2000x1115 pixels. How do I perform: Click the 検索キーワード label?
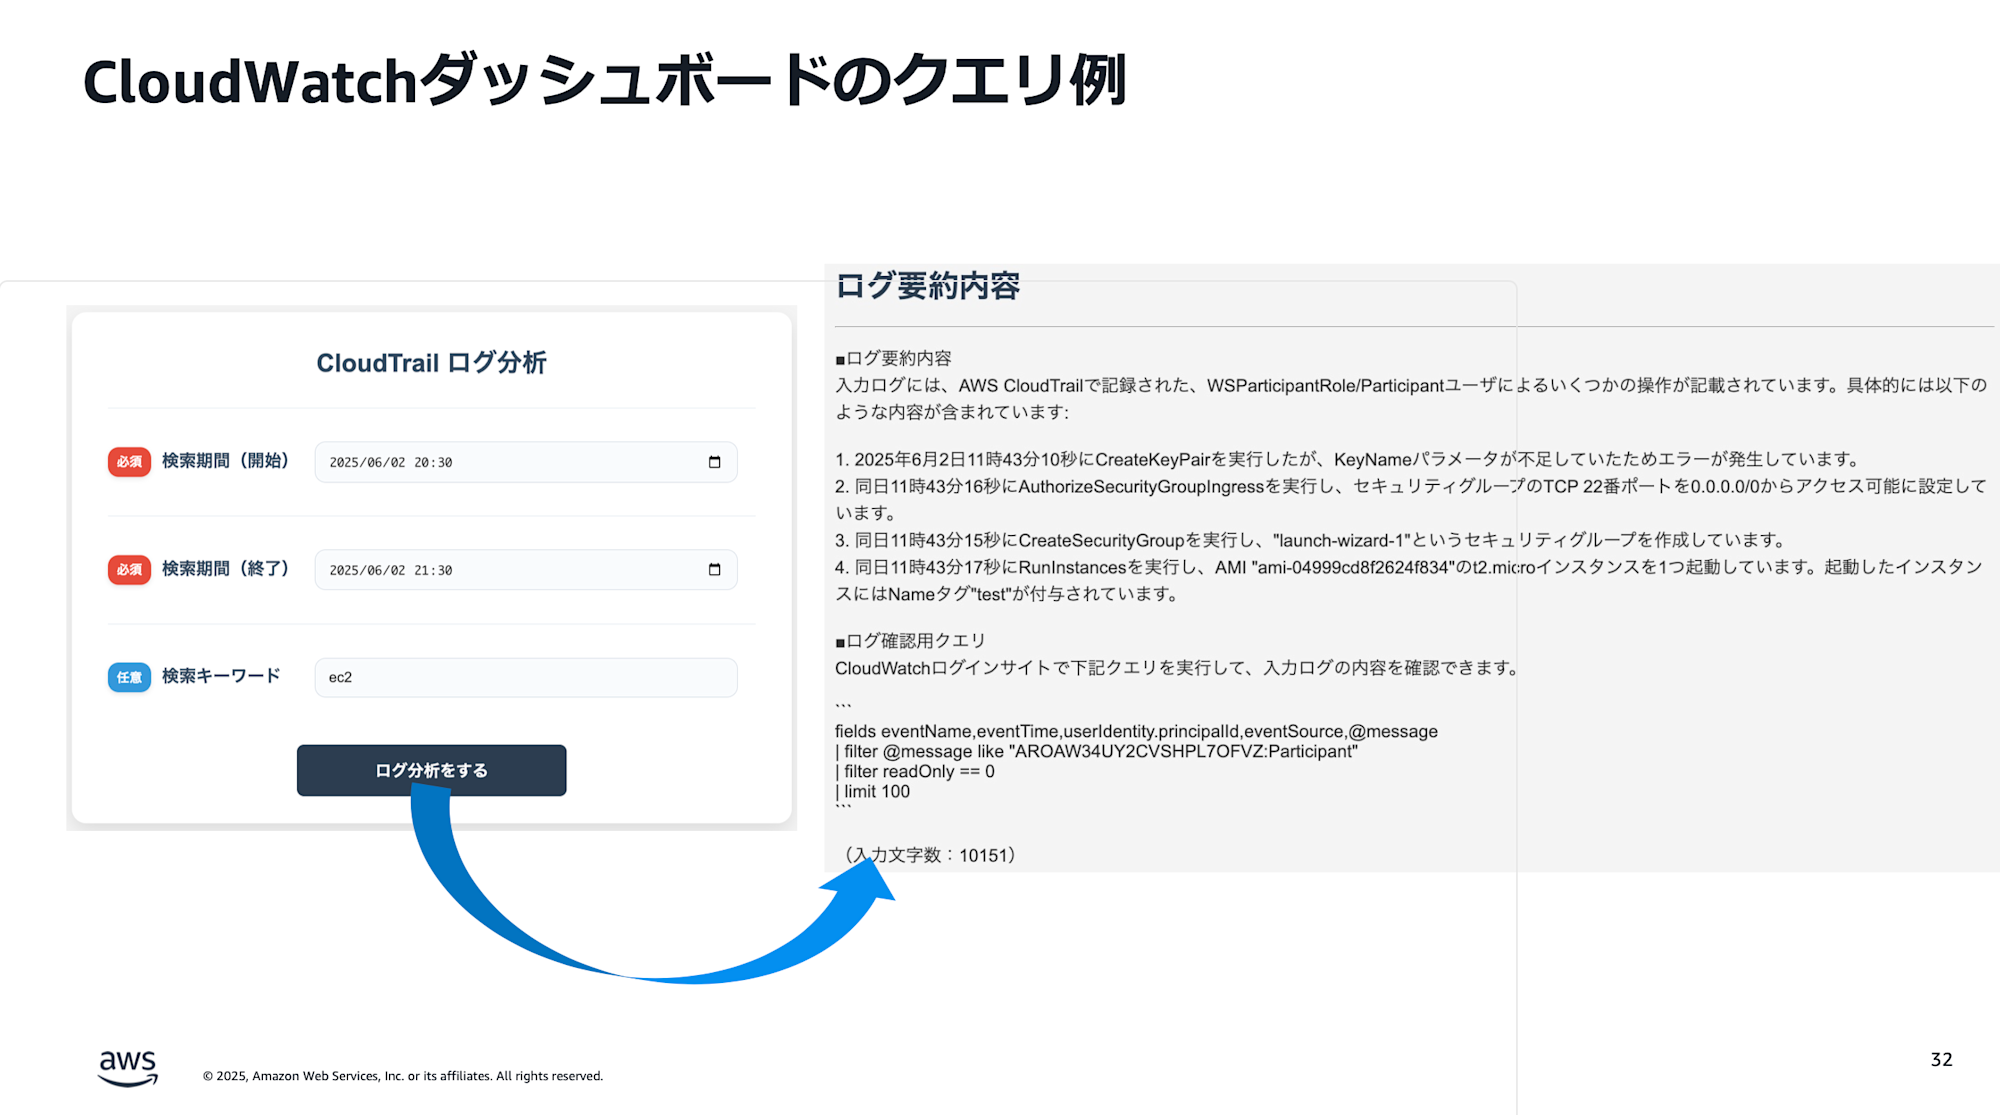point(221,676)
